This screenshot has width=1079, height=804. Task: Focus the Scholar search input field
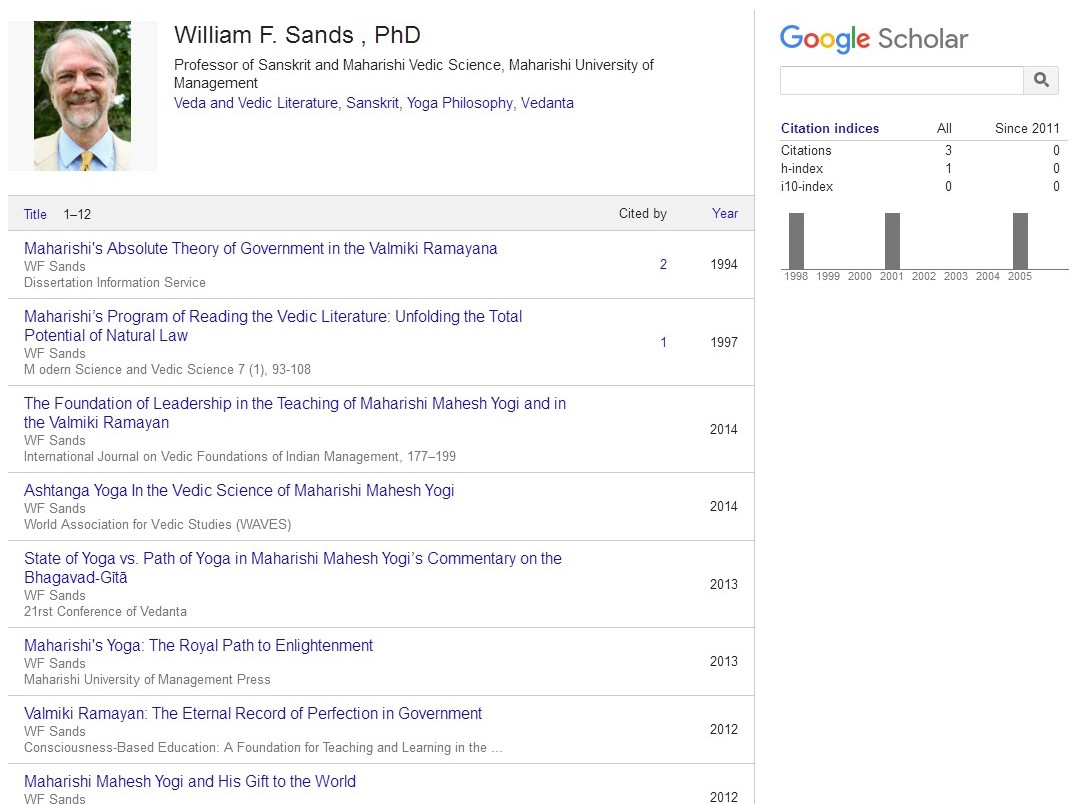[901, 81]
